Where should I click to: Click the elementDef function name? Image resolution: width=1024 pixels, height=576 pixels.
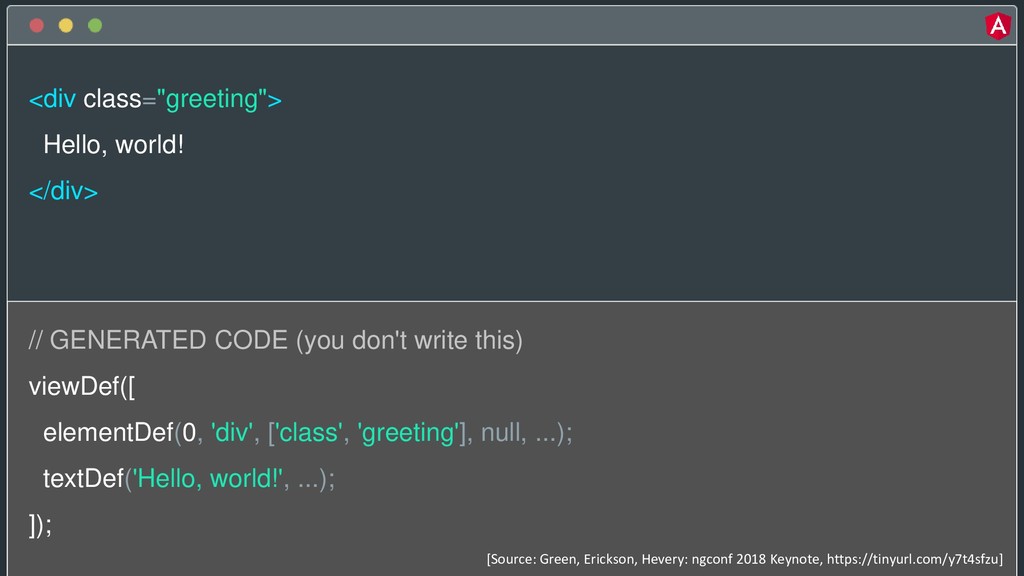click(108, 432)
